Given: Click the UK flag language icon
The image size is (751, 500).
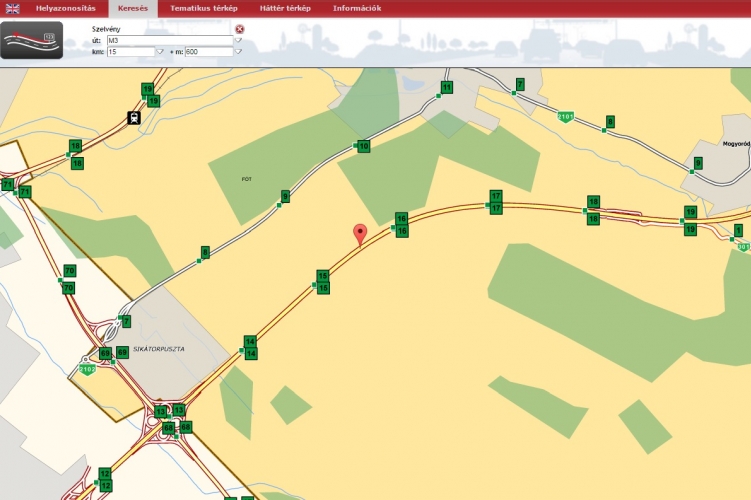Looking at the screenshot, I should coord(13,8).
